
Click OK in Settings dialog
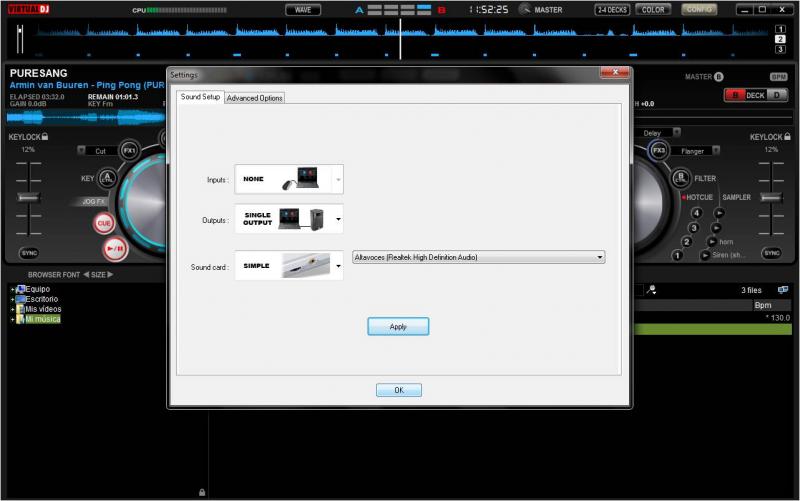pos(398,390)
